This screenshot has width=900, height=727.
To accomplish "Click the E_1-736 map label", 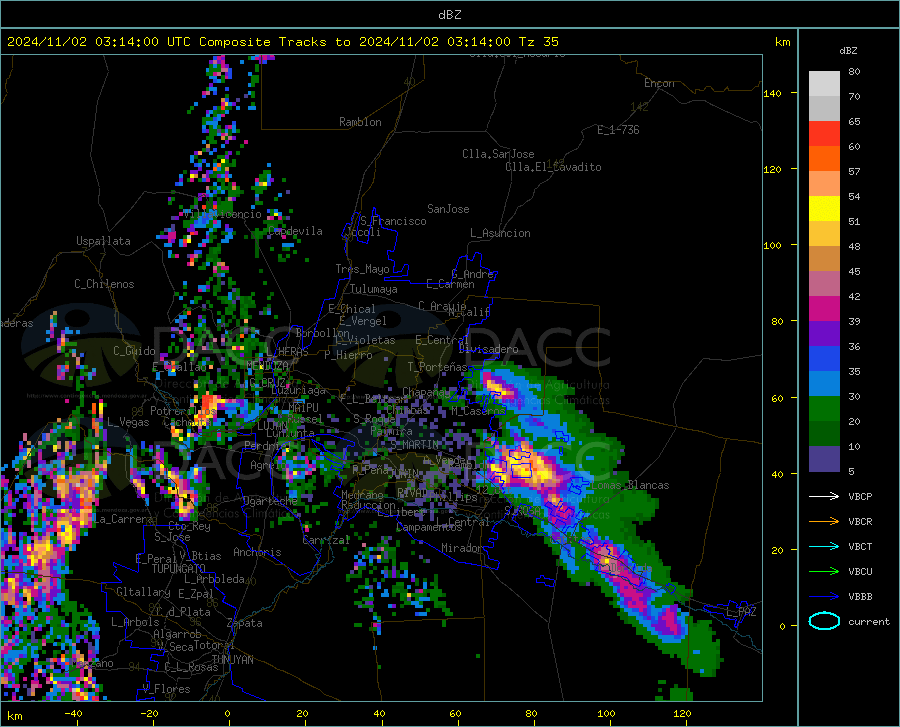I will point(618,130).
